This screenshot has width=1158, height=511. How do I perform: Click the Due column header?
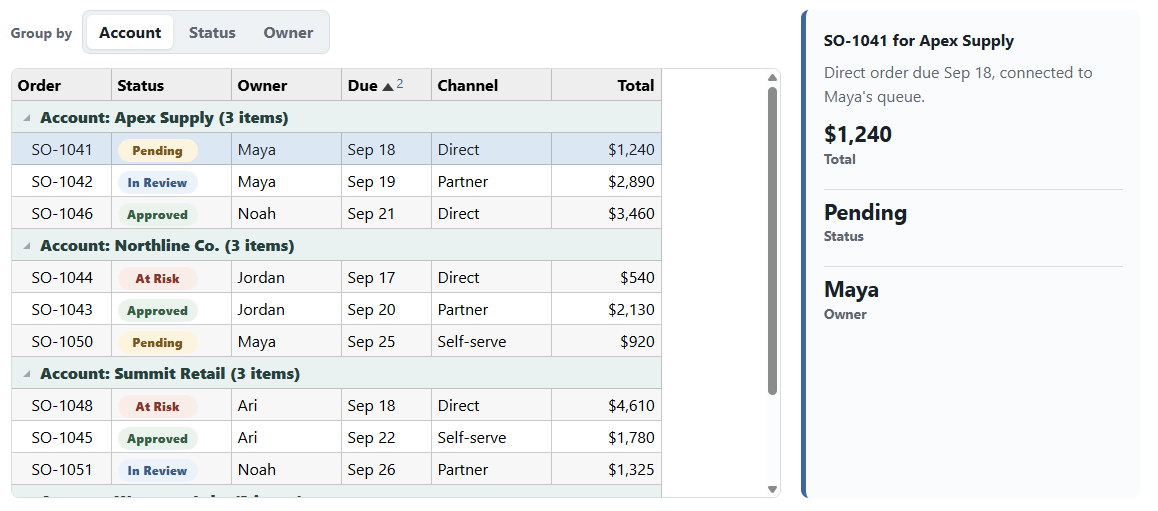tap(386, 85)
